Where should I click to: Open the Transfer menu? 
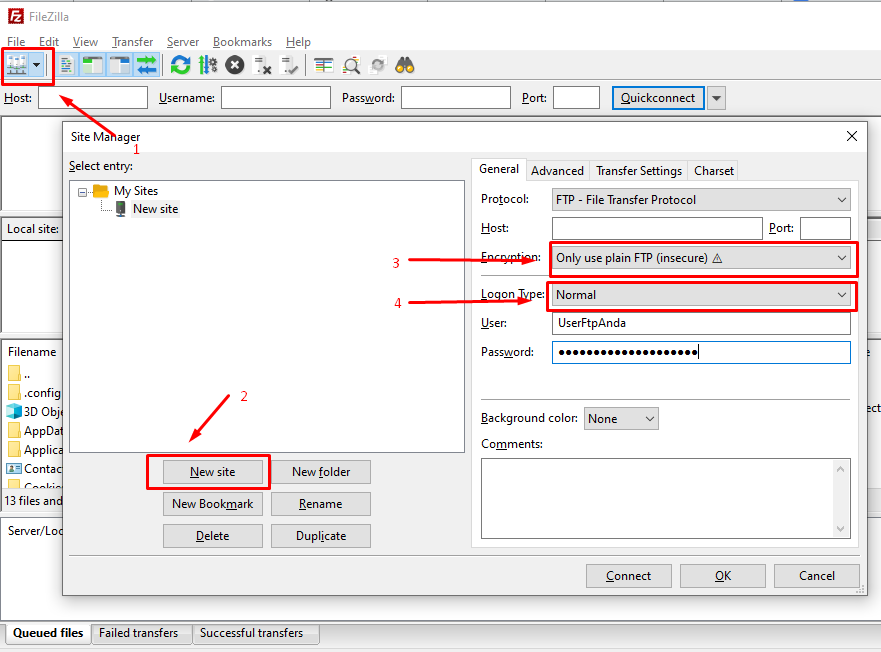point(132,42)
